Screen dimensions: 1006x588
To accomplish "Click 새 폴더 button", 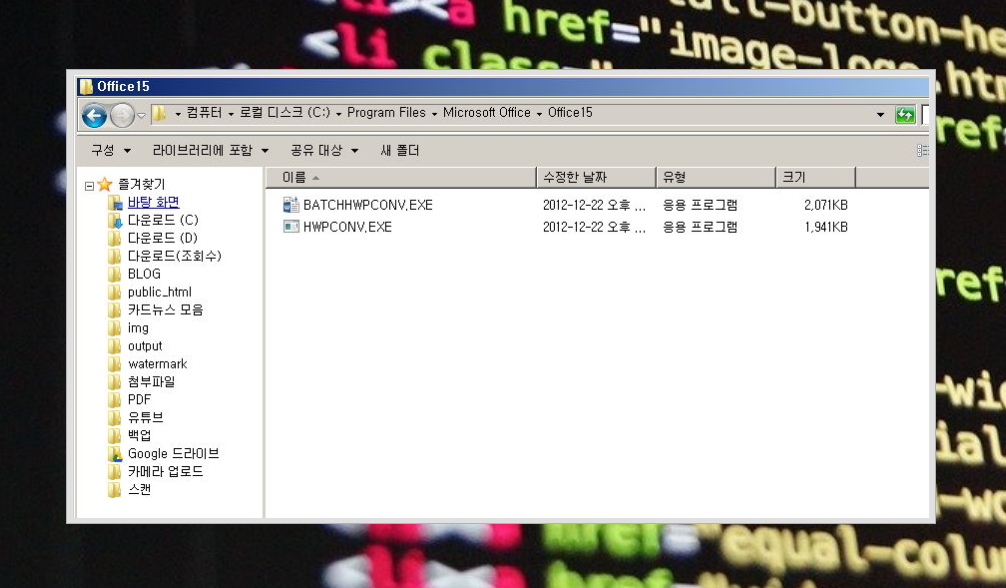I will pos(399,150).
